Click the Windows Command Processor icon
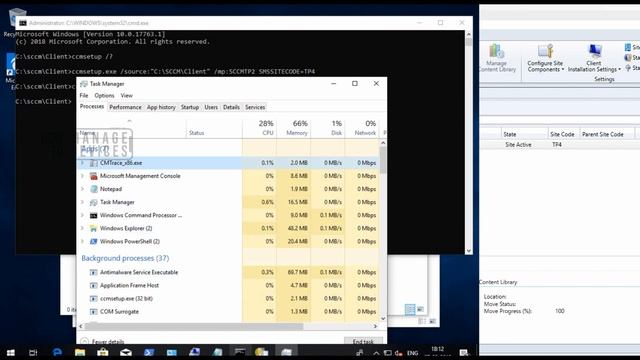Image resolution: width=640 pixels, height=360 pixels. pyautogui.click(x=93, y=215)
